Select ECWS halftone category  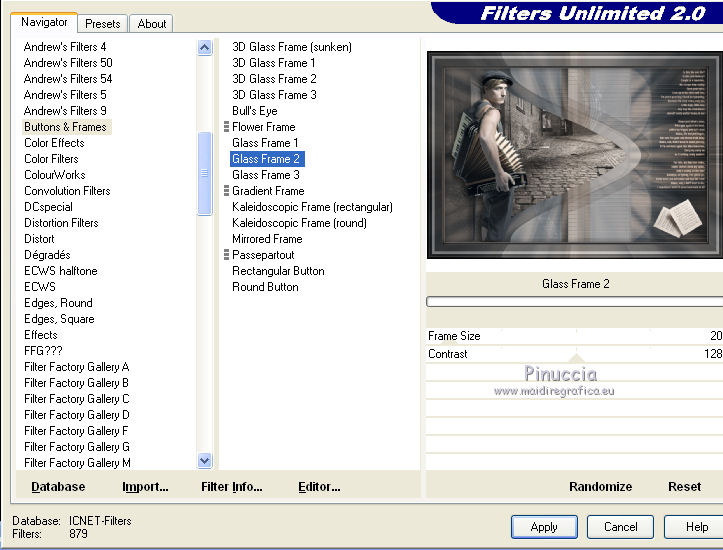coord(61,271)
